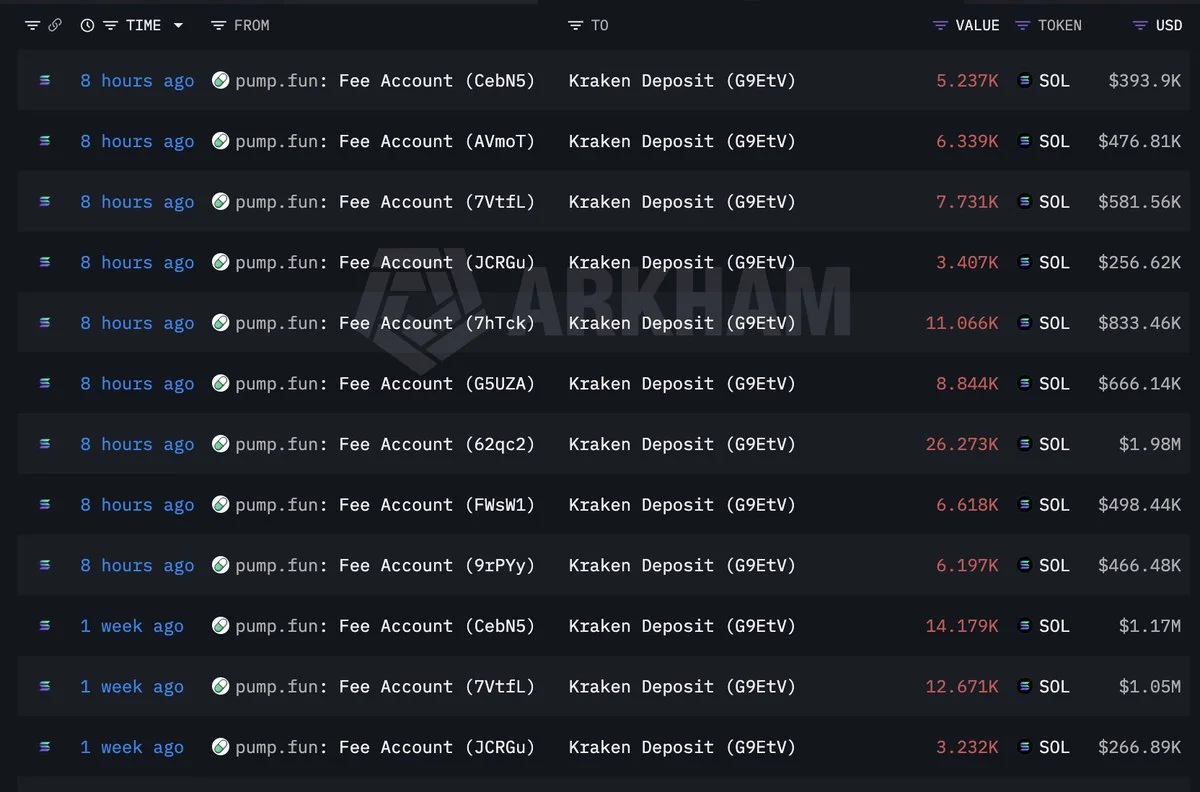Click pump.fun logo in the AVmoT row
The width and height of the screenshot is (1200, 792).
221,141
